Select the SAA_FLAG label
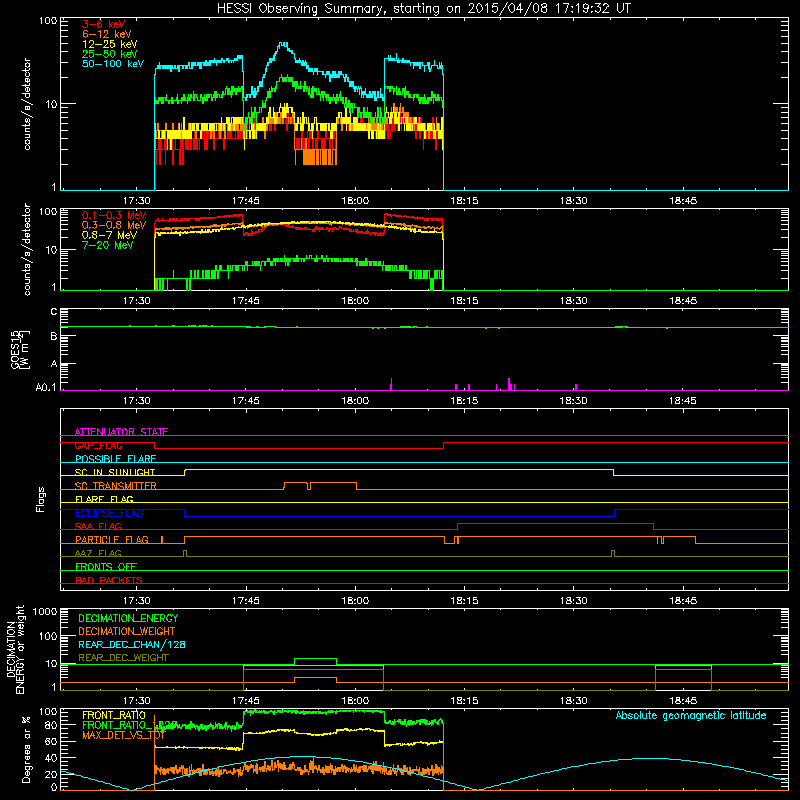Viewport: 800px width, 800px height. click(98, 526)
